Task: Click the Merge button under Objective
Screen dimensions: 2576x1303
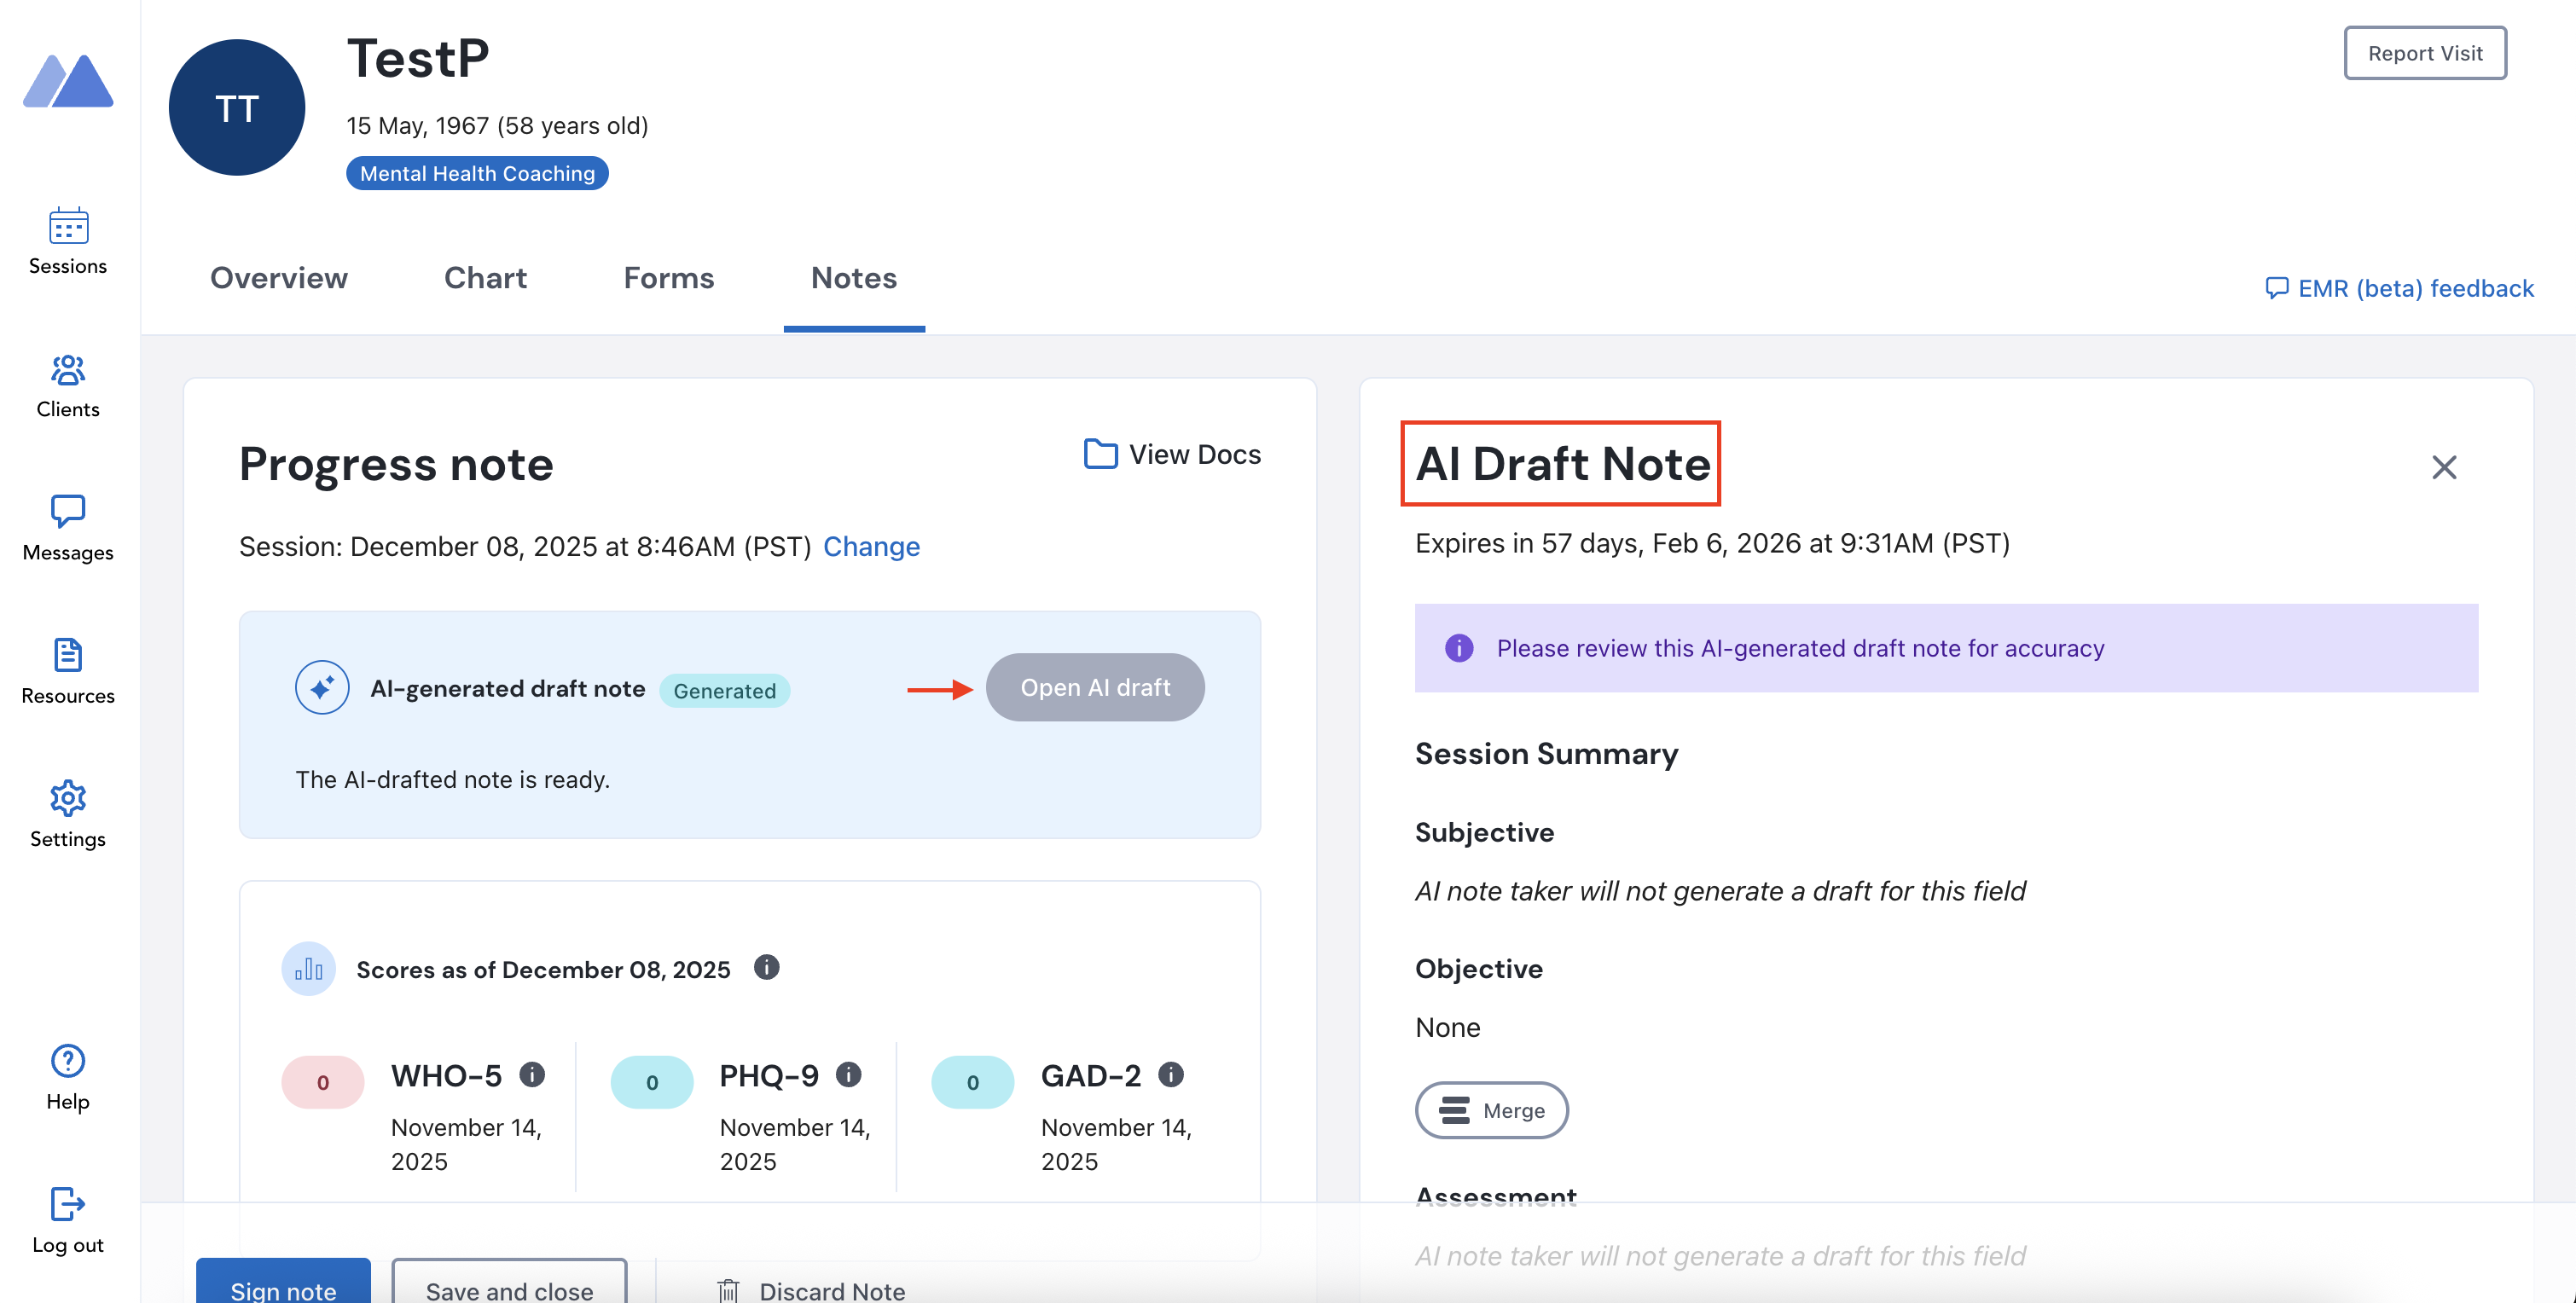Action: pyautogui.click(x=1491, y=1110)
